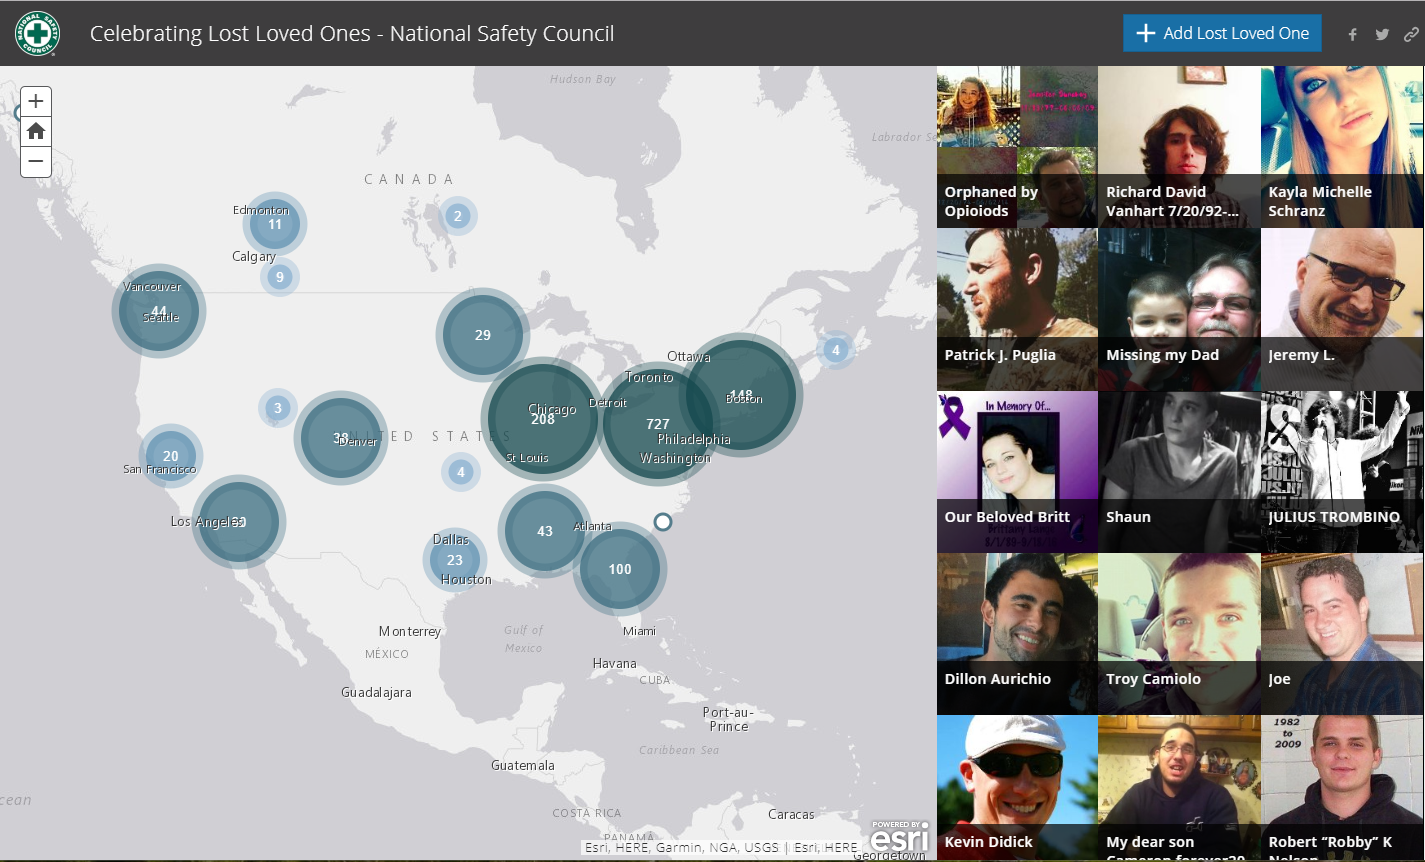Select the 100 cluster over Florida
The width and height of the screenshot is (1425, 862).
[620, 568]
